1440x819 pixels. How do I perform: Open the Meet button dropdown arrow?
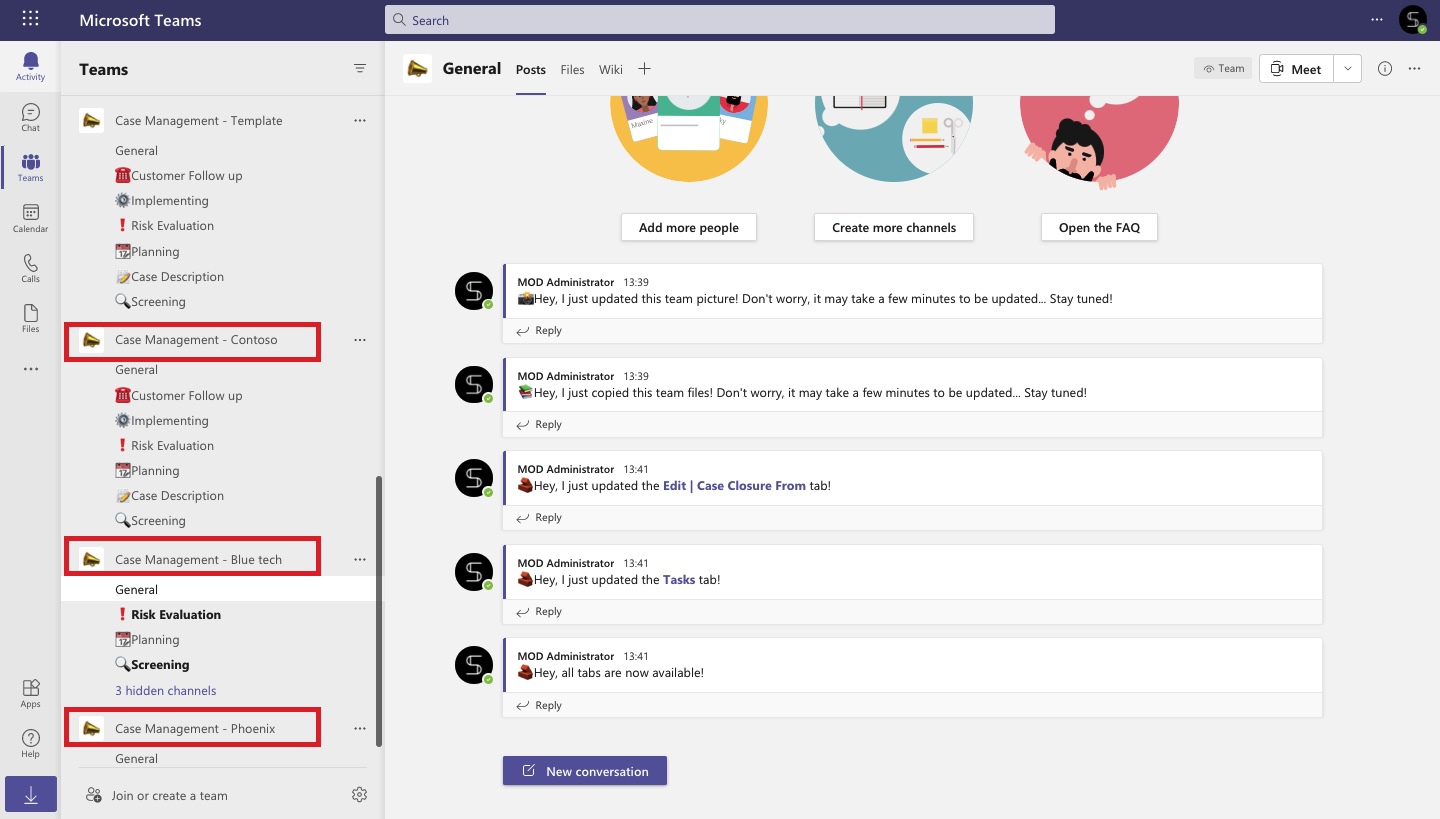click(x=1348, y=69)
